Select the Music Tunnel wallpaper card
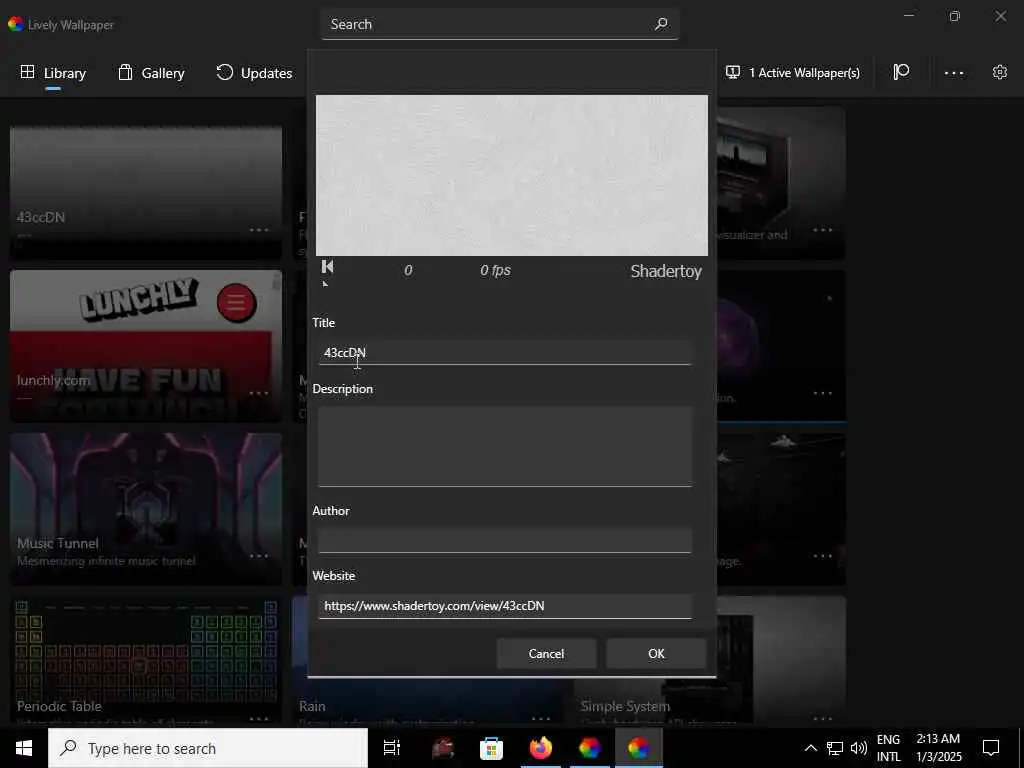Screen dimensions: 1024x768 point(146,509)
